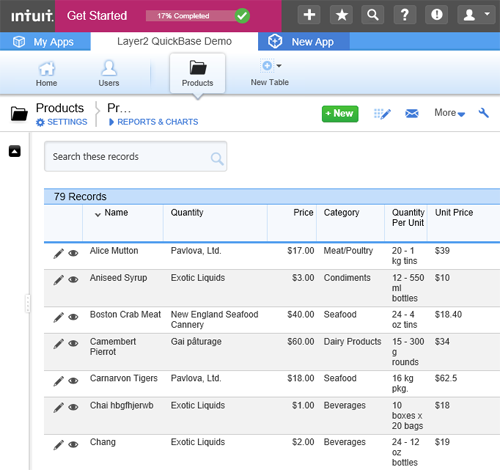Open the More dropdown
Screen dimensions: 500x470
pos(449,113)
